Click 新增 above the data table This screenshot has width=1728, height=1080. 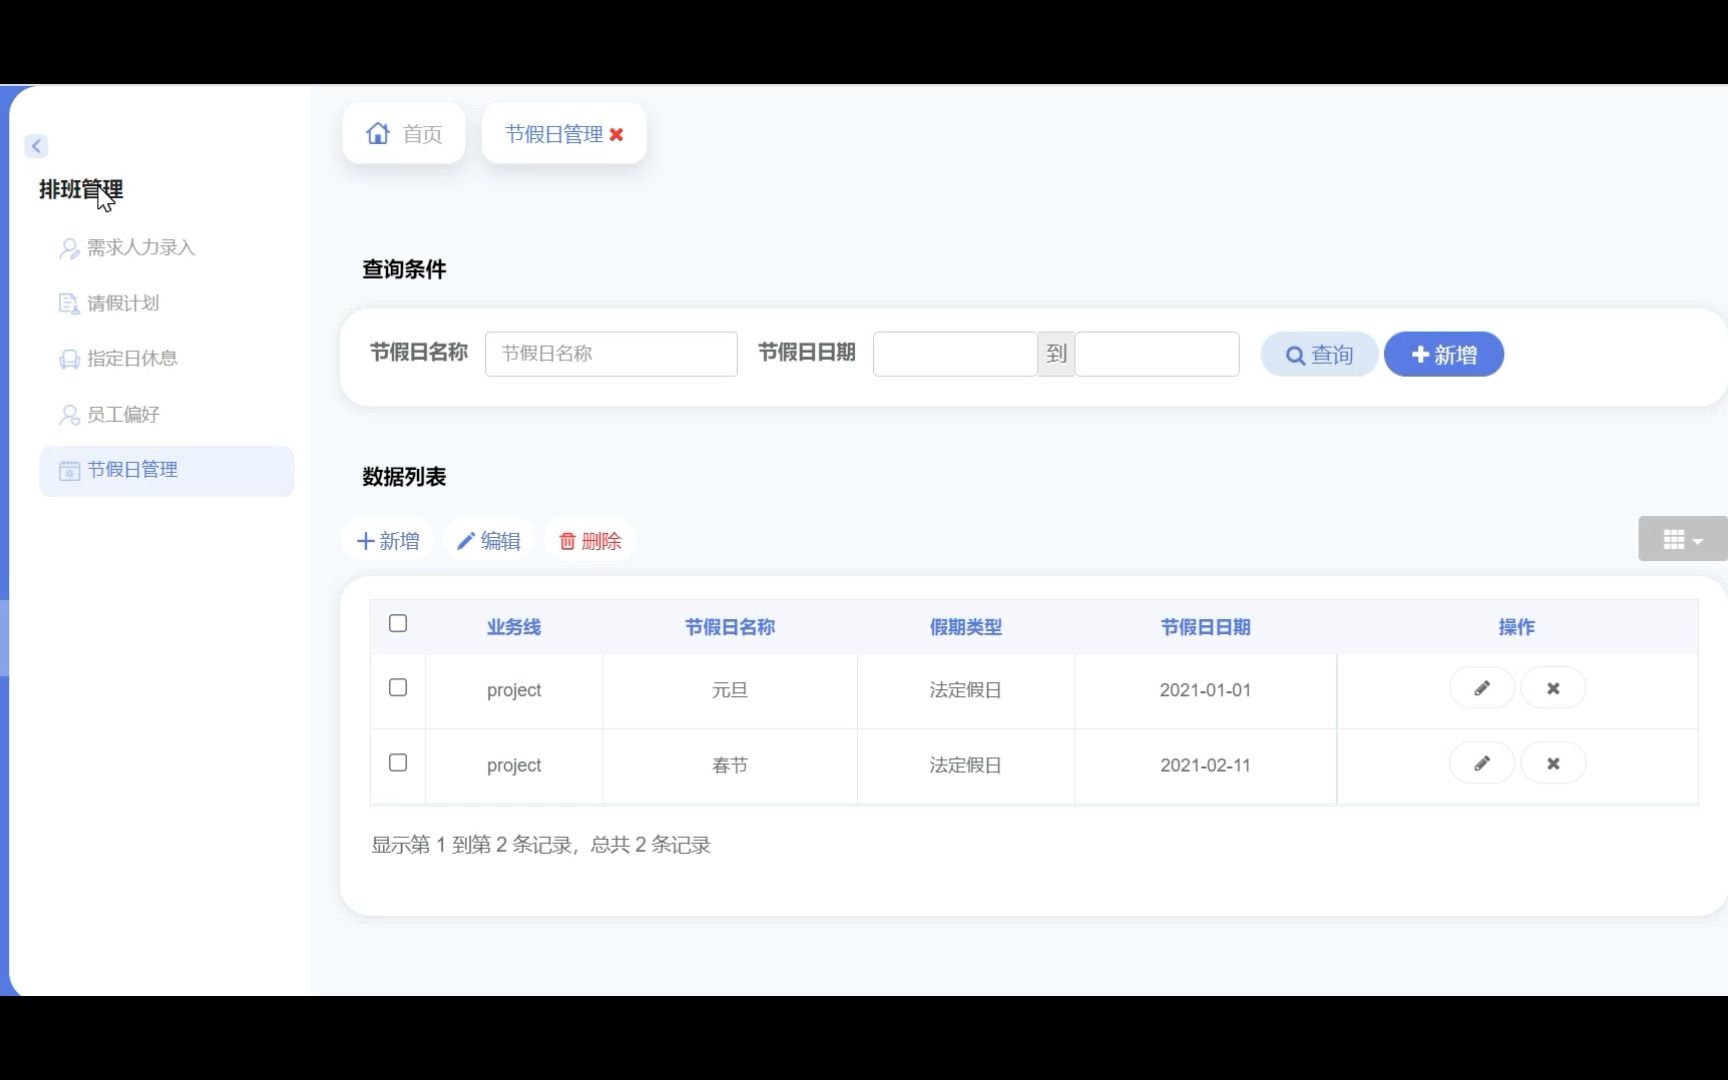click(x=388, y=541)
